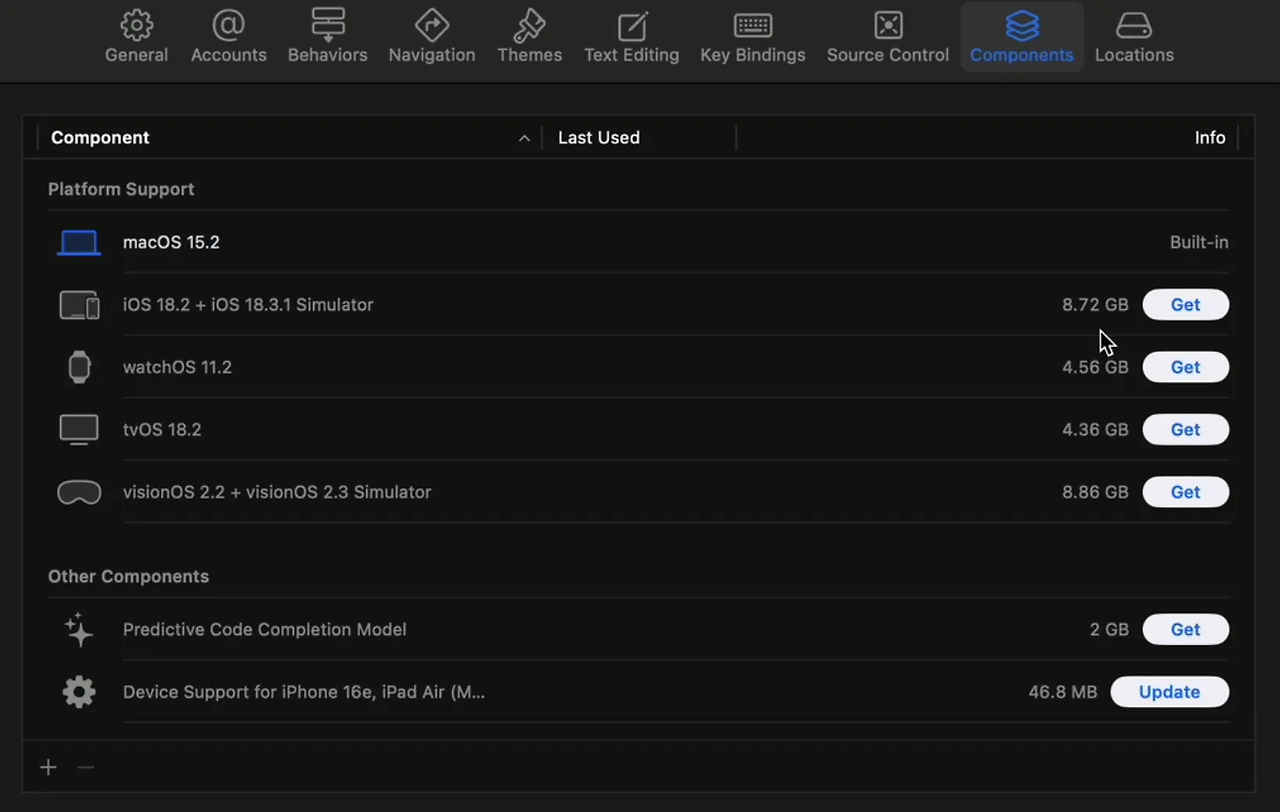Update Device Support for iPhone 16e
The width and height of the screenshot is (1280, 812).
pyautogui.click(x=1169, y=692)
